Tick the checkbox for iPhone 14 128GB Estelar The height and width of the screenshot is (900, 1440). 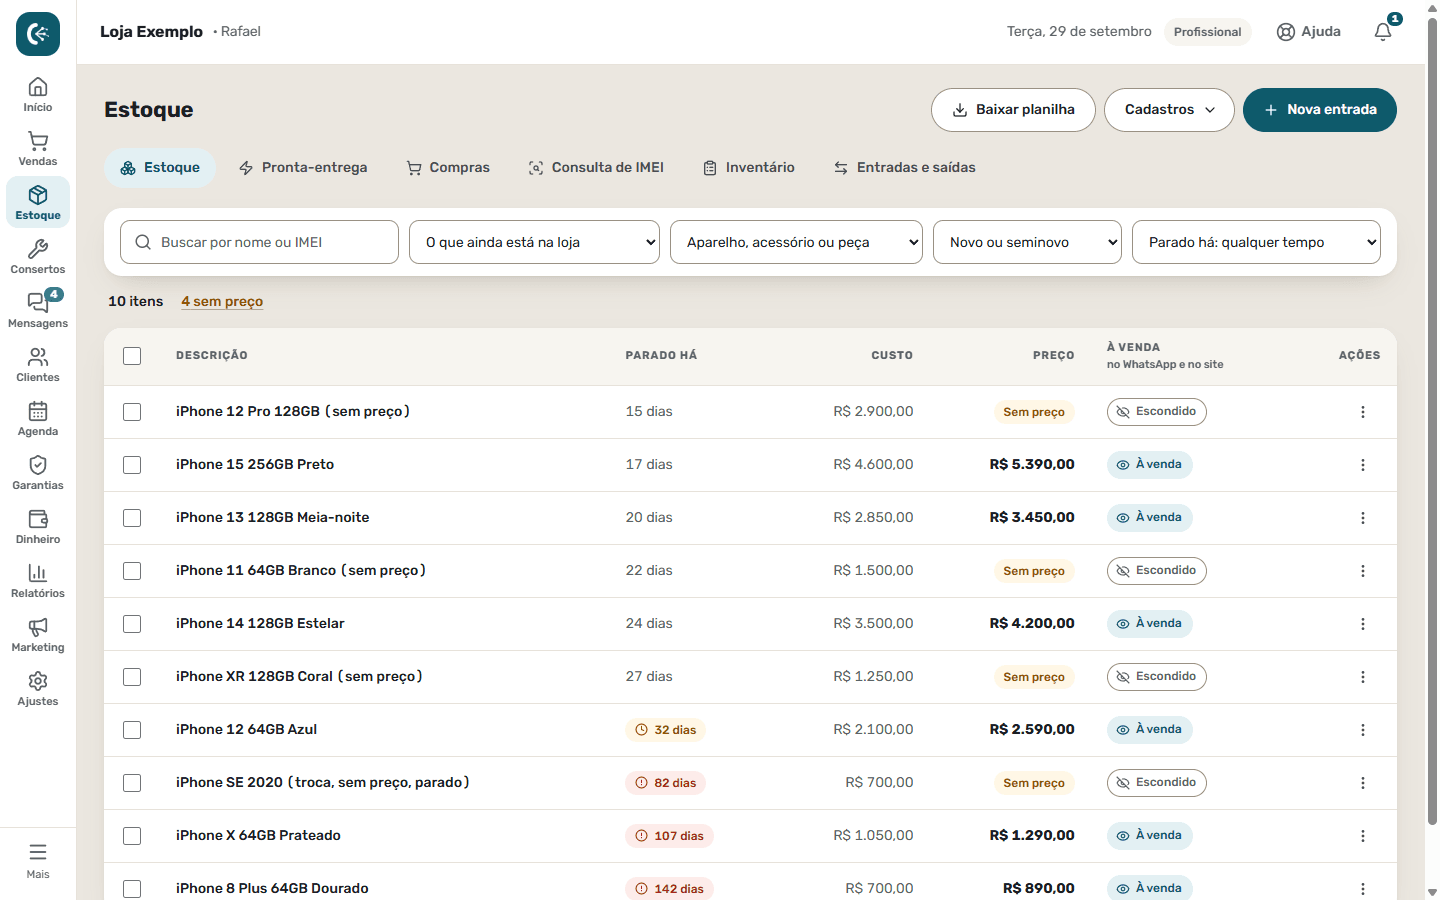[x=132, y=624]
